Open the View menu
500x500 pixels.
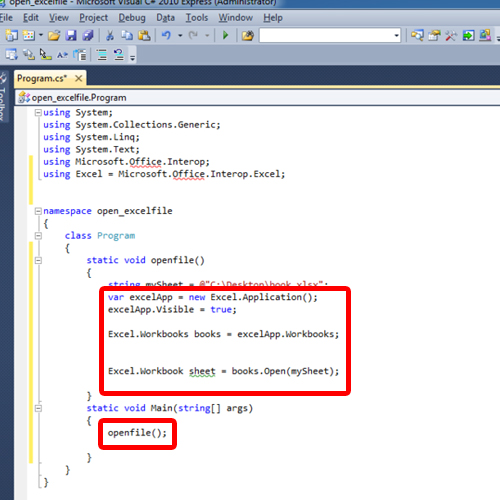pyautogui.click(x=59, y=17)
